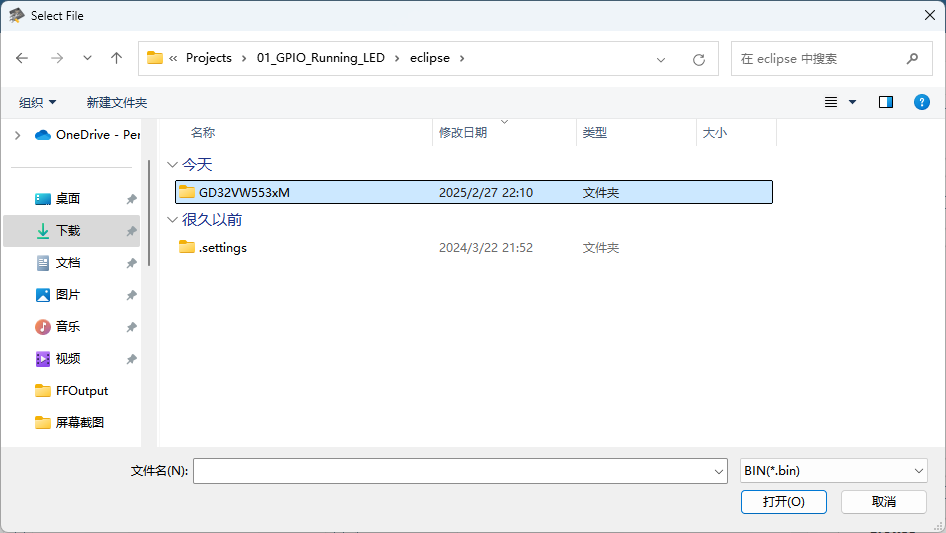
Task: Click the Up one level arrow
Action: point(116,59)
